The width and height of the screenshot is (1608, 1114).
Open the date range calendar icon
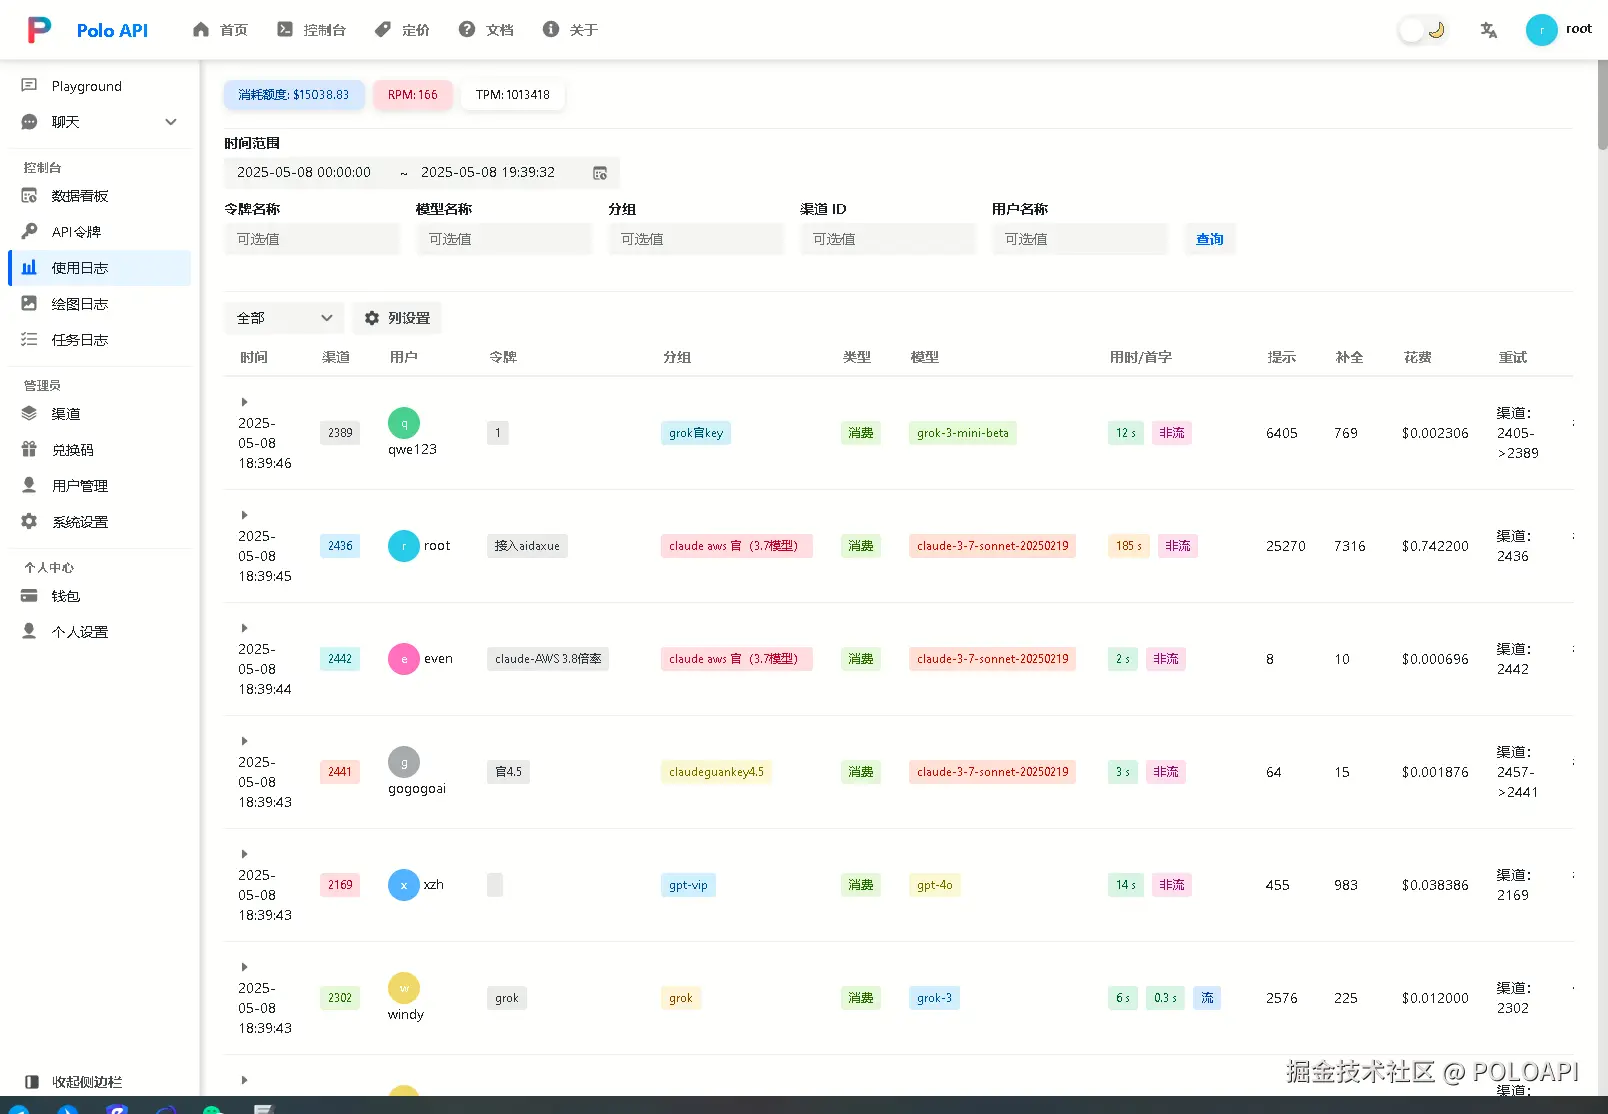click(600, 173)
